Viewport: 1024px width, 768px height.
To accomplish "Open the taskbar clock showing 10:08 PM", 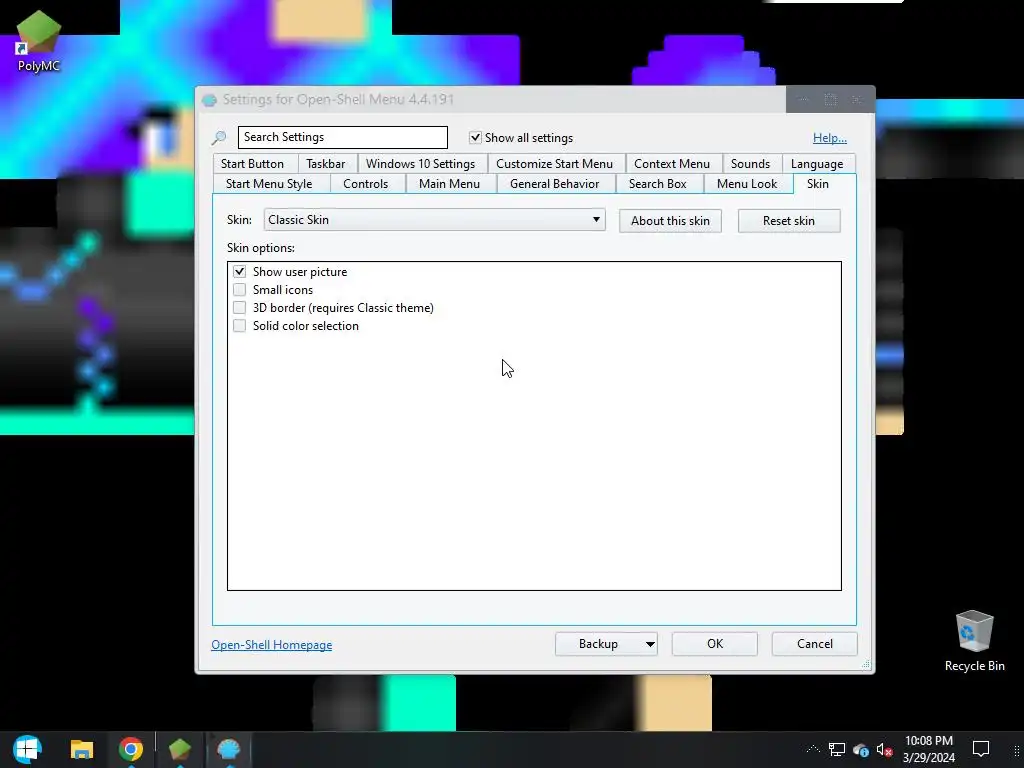I will pyautogui.click(x=929, y=749).
